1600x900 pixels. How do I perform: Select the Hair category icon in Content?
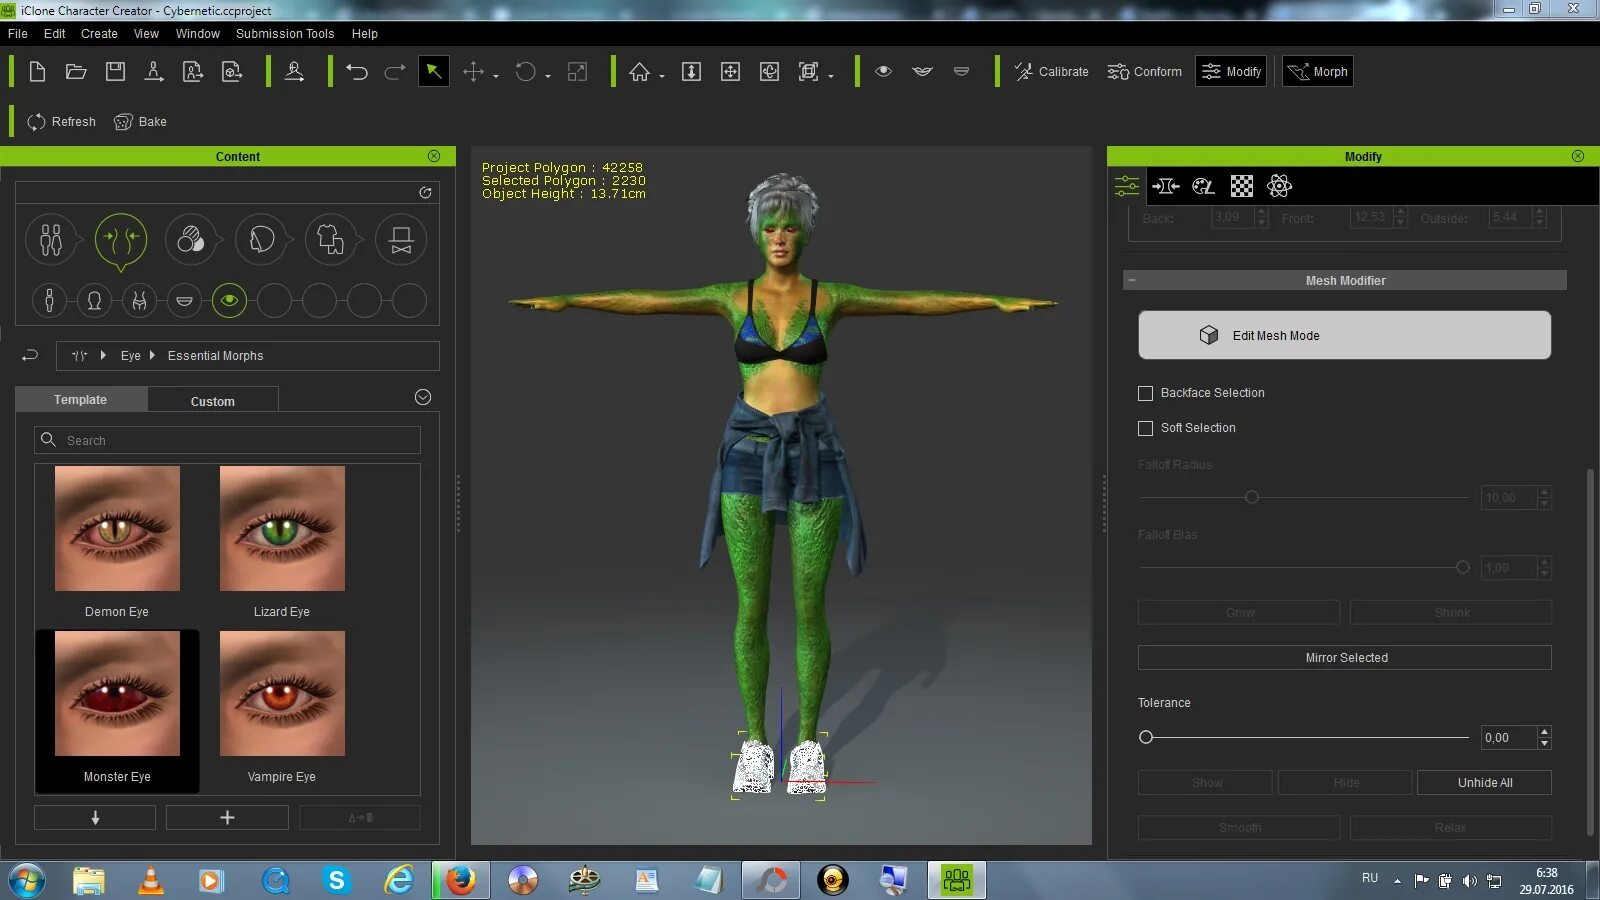click(261, 240)
